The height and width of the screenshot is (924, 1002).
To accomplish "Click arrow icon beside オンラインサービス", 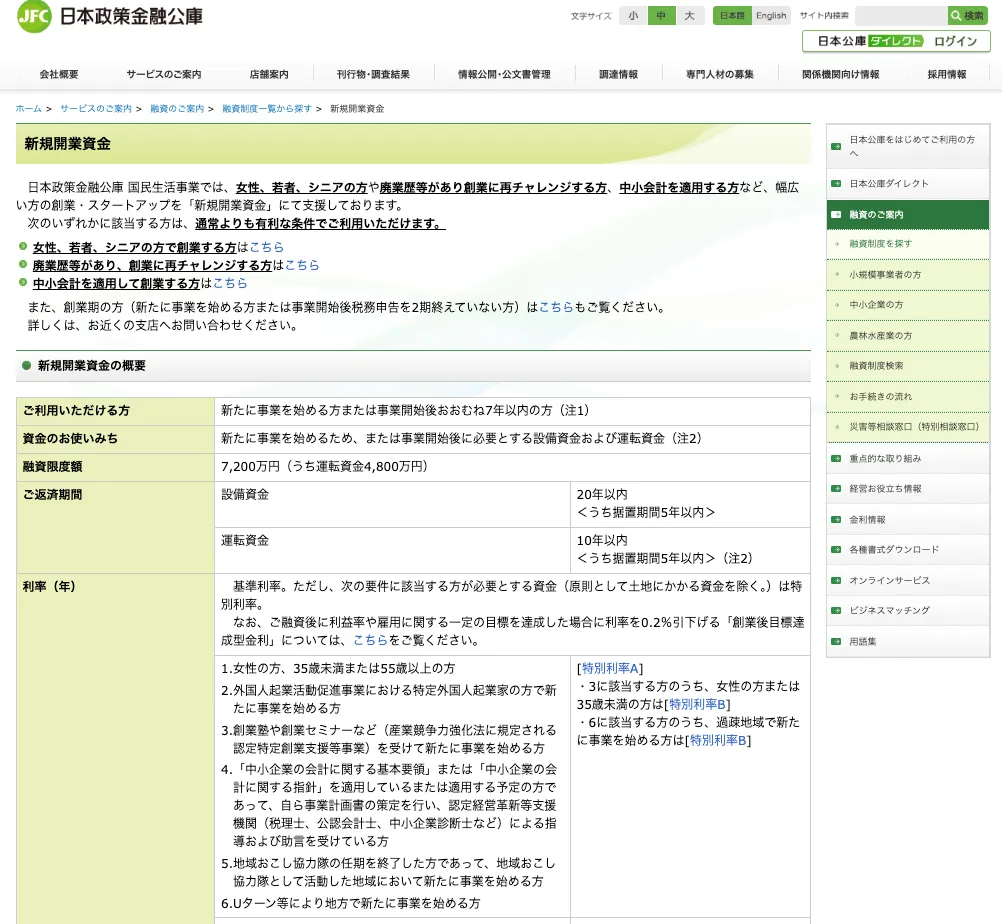I will tap(836, 580).
